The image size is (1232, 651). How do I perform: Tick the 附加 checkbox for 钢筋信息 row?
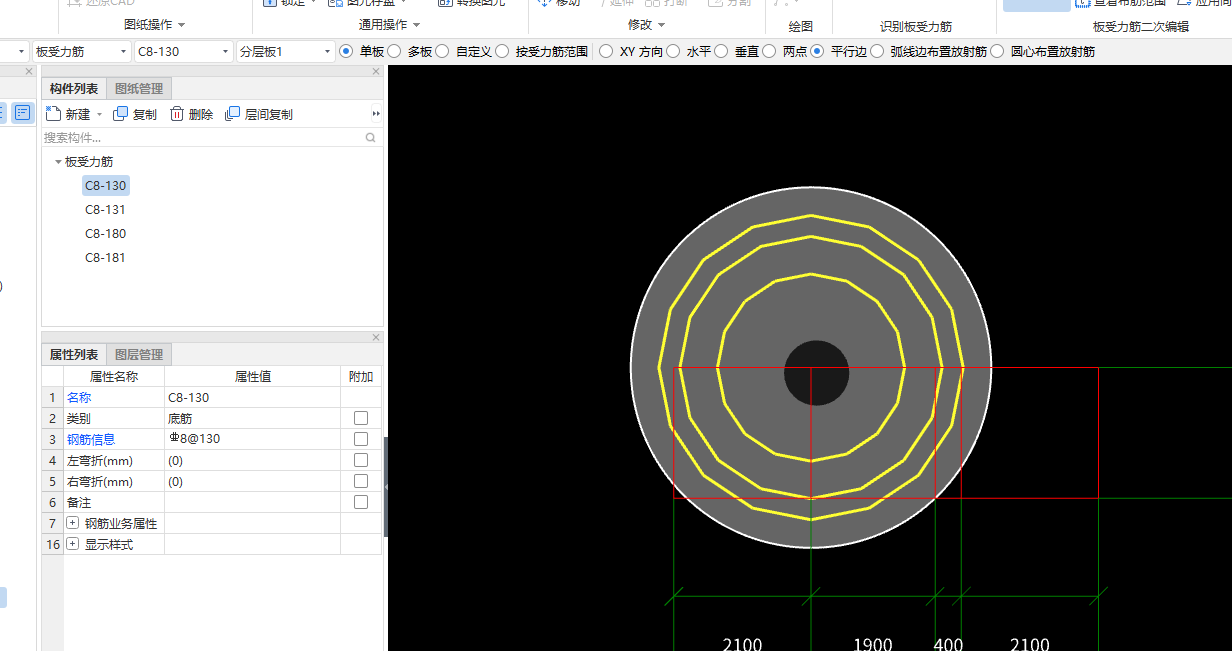point(361,439)
